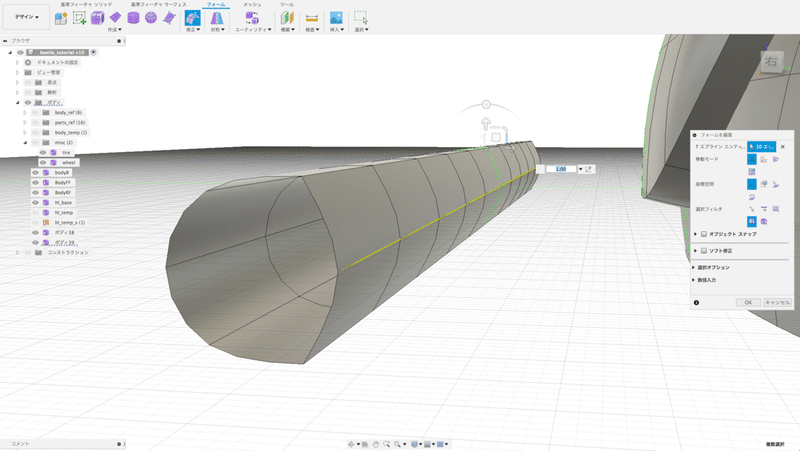
Task: Hide the hl_base body
Action: tap(35, 203)
